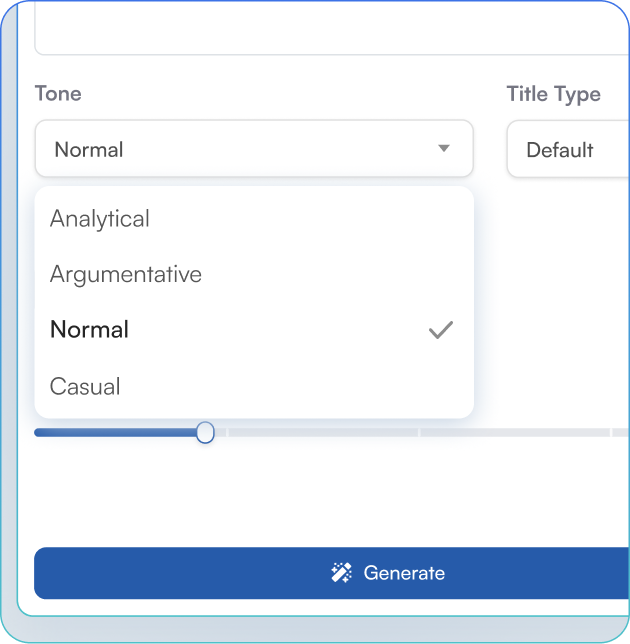Image resolution: width=630 pixels, height=644 pixels.
Task: Click the slider tick just right of the handle
Action: 227,432
